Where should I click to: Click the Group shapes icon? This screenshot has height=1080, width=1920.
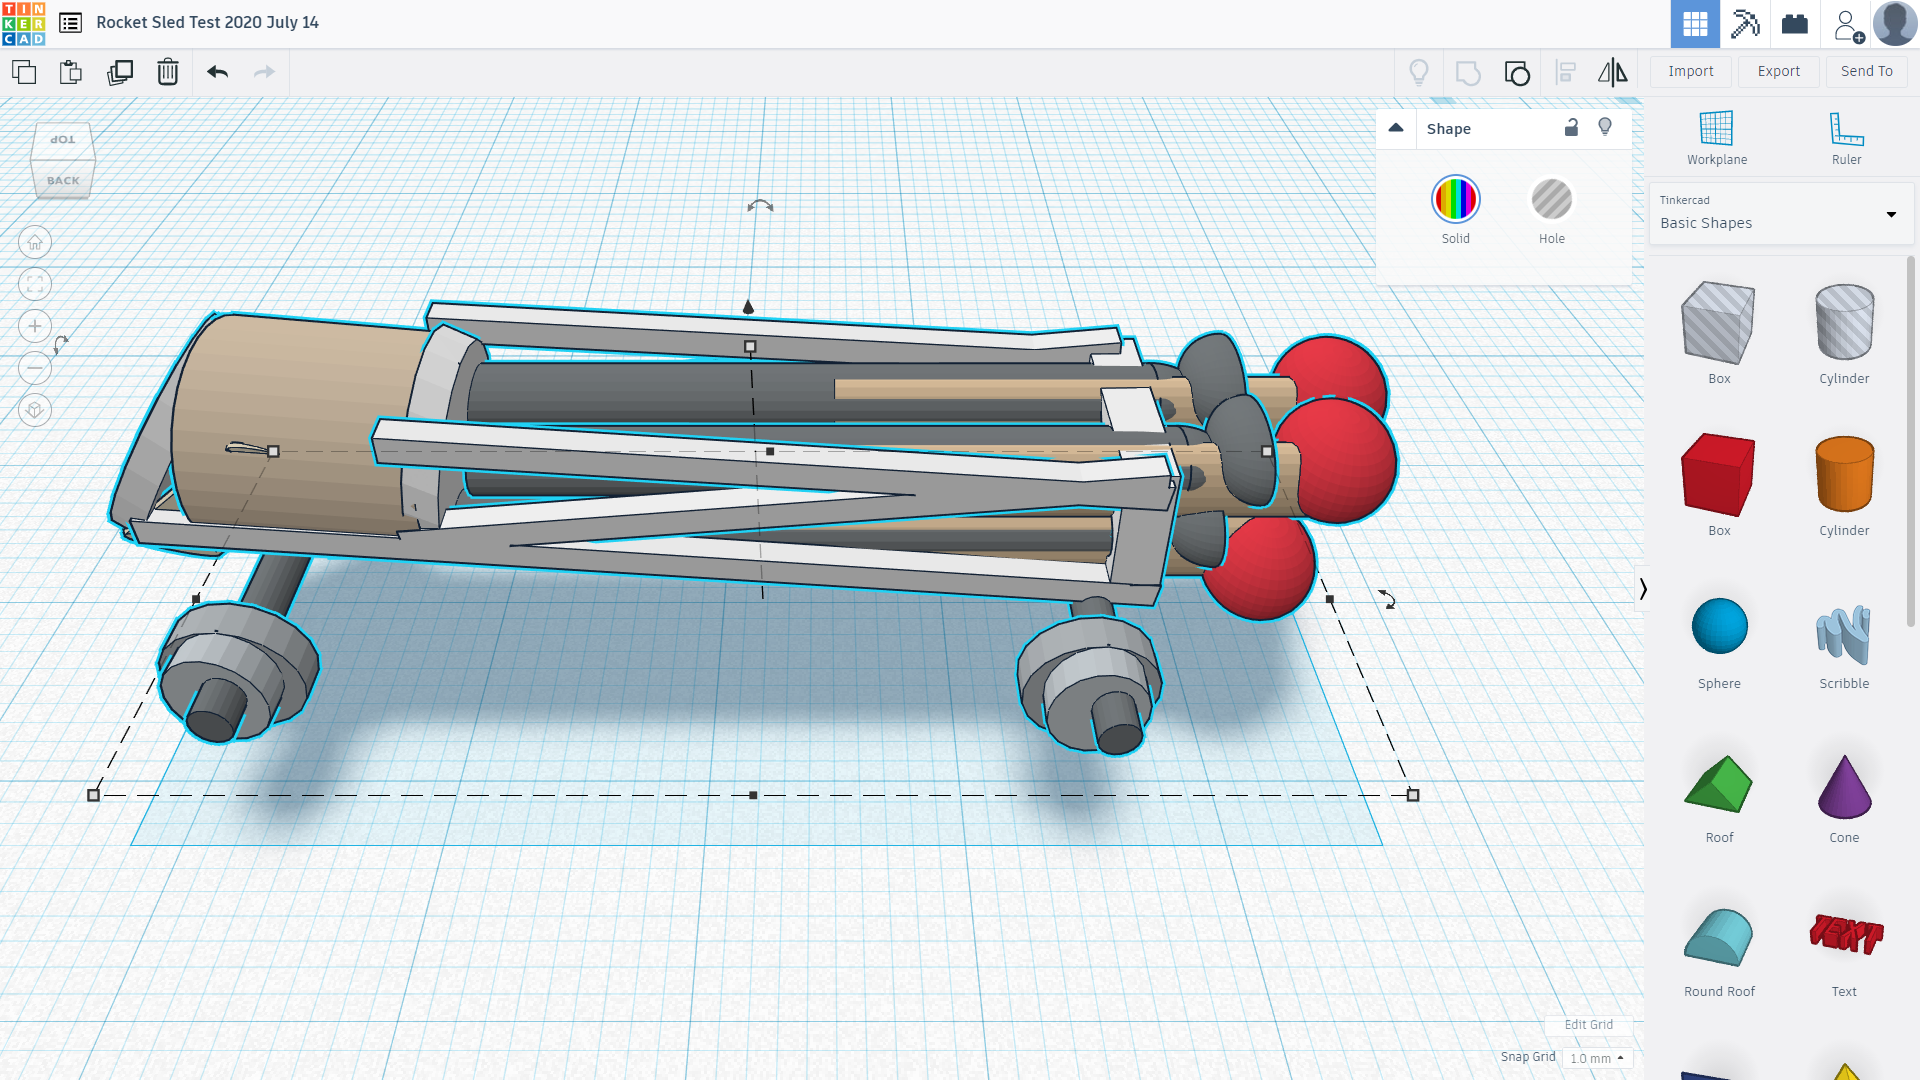(x=1468, y=72)
